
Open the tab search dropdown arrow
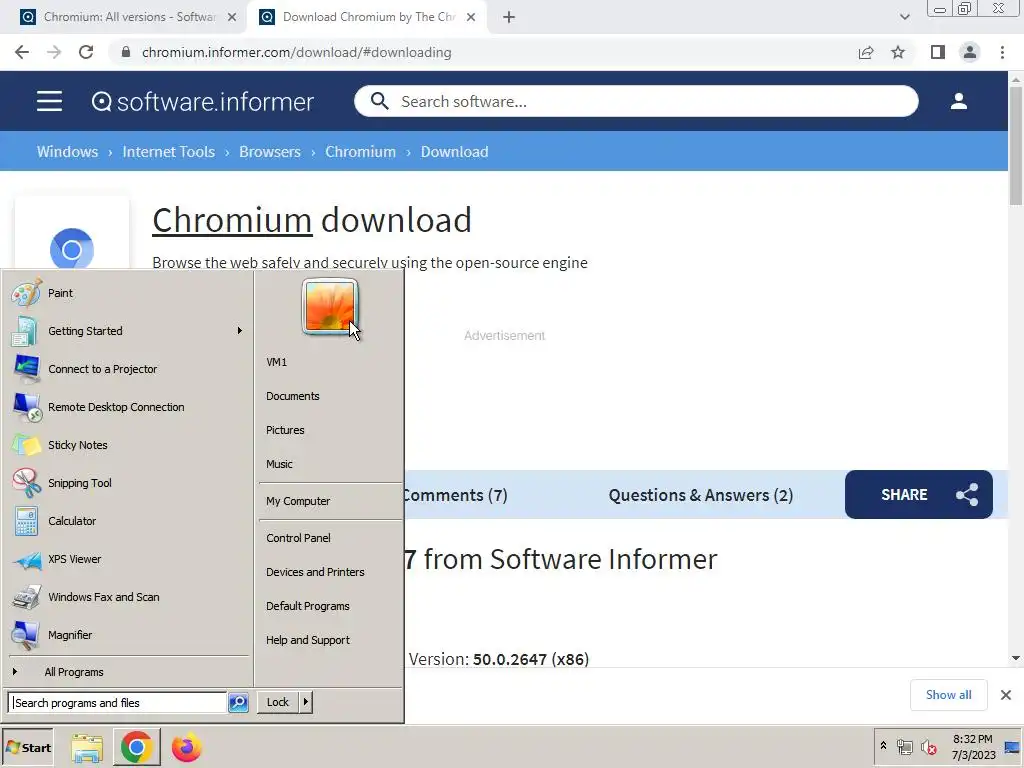(x=904, y=17)
